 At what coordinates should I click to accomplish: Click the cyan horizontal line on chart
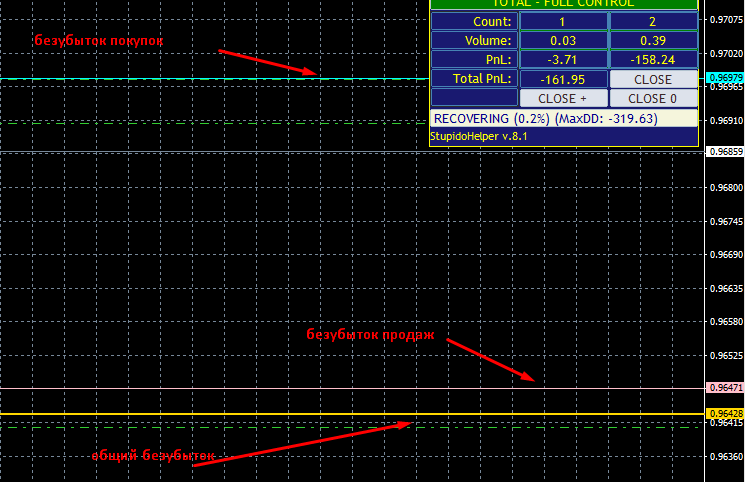click(x=214, y=79)
